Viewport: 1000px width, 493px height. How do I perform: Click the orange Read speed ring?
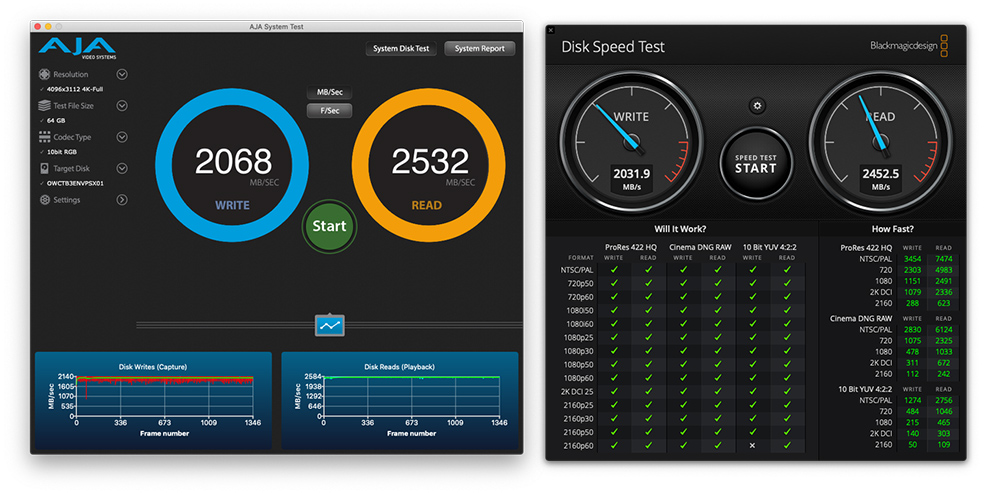click(429, 165)
